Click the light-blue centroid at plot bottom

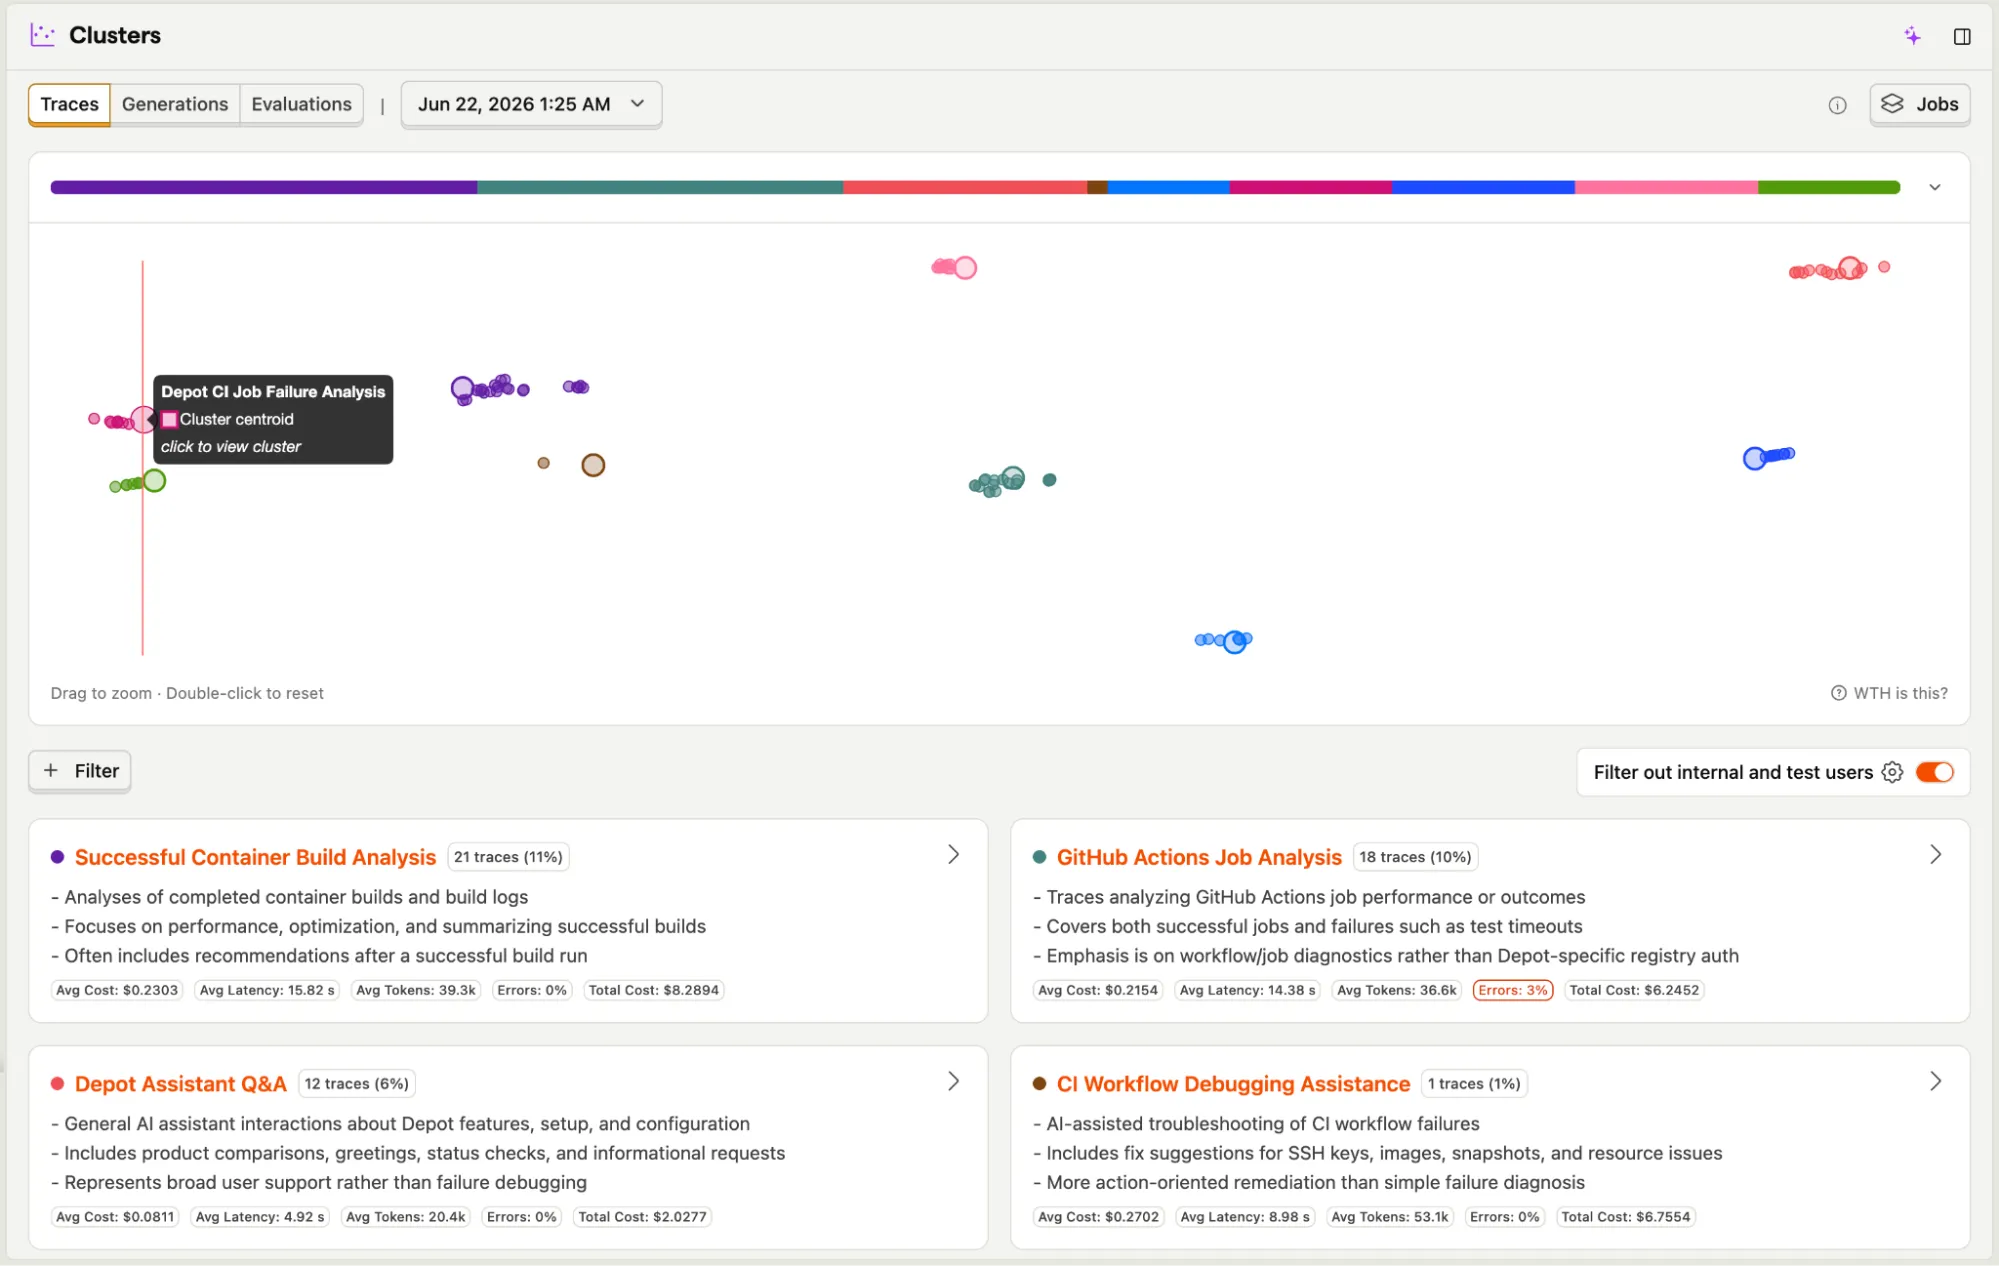coord(1235,642)
